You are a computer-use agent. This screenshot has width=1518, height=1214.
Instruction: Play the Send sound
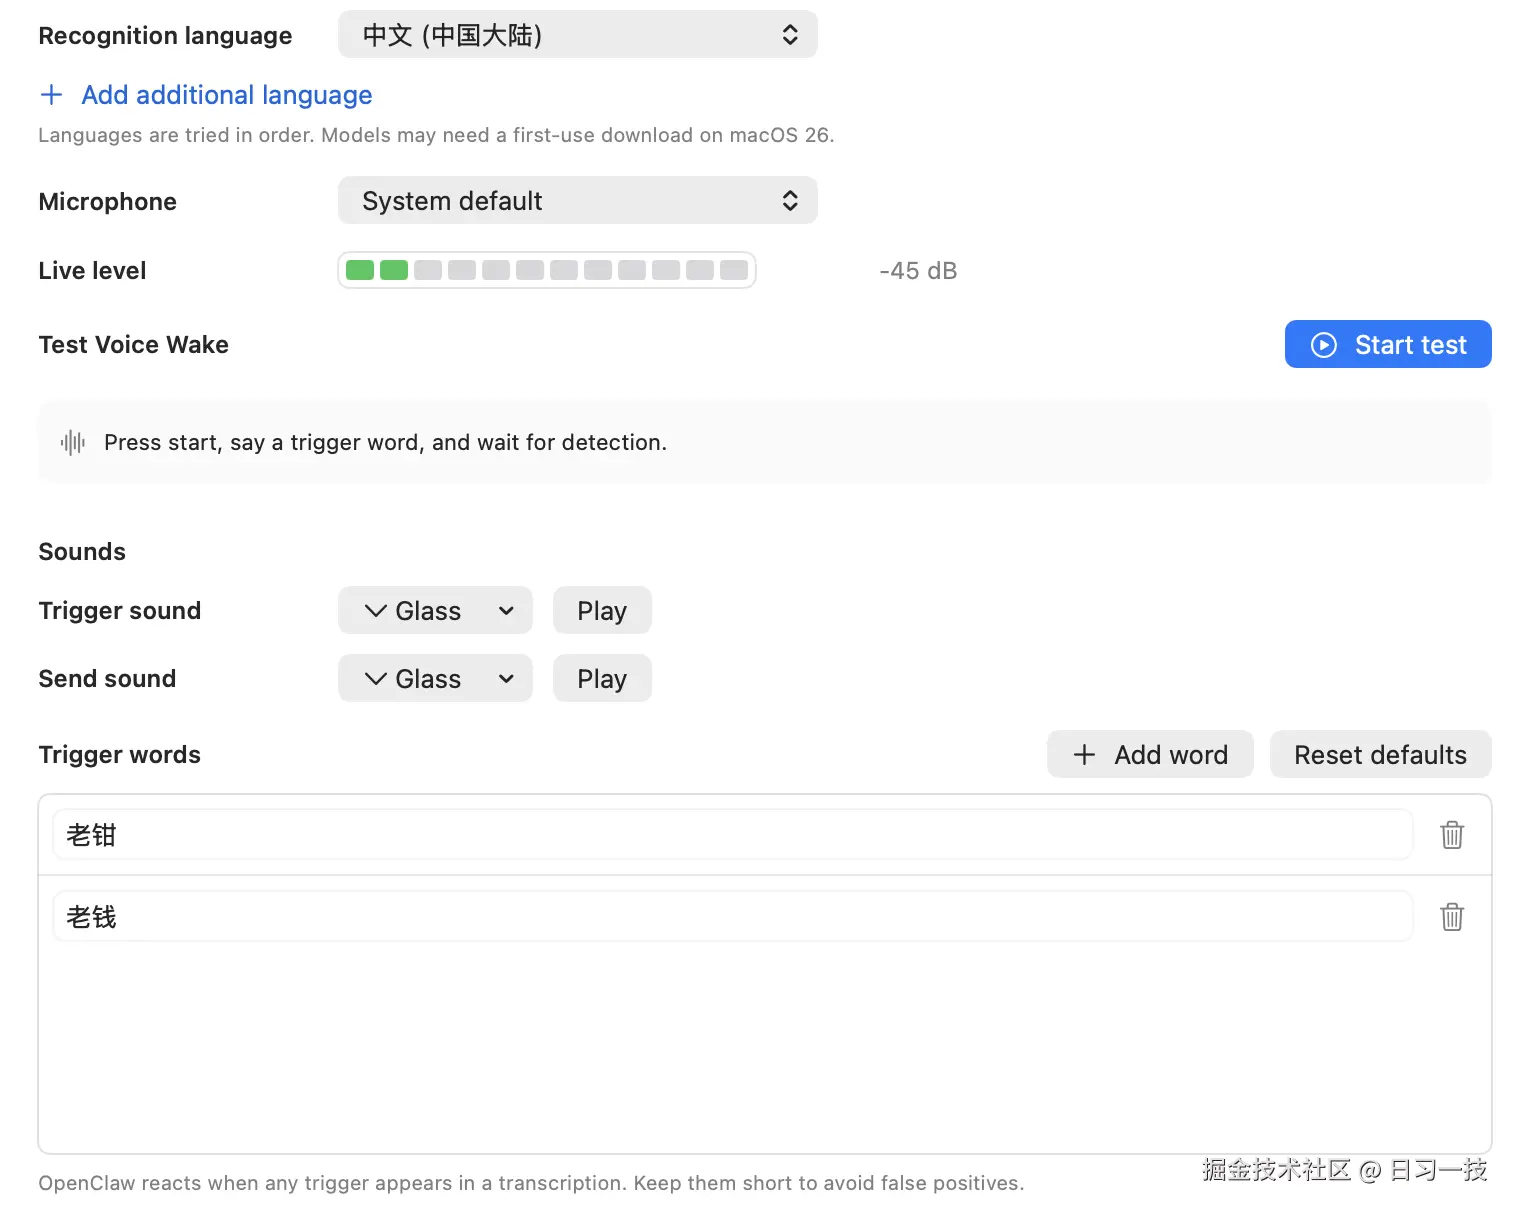click(602, 679)
